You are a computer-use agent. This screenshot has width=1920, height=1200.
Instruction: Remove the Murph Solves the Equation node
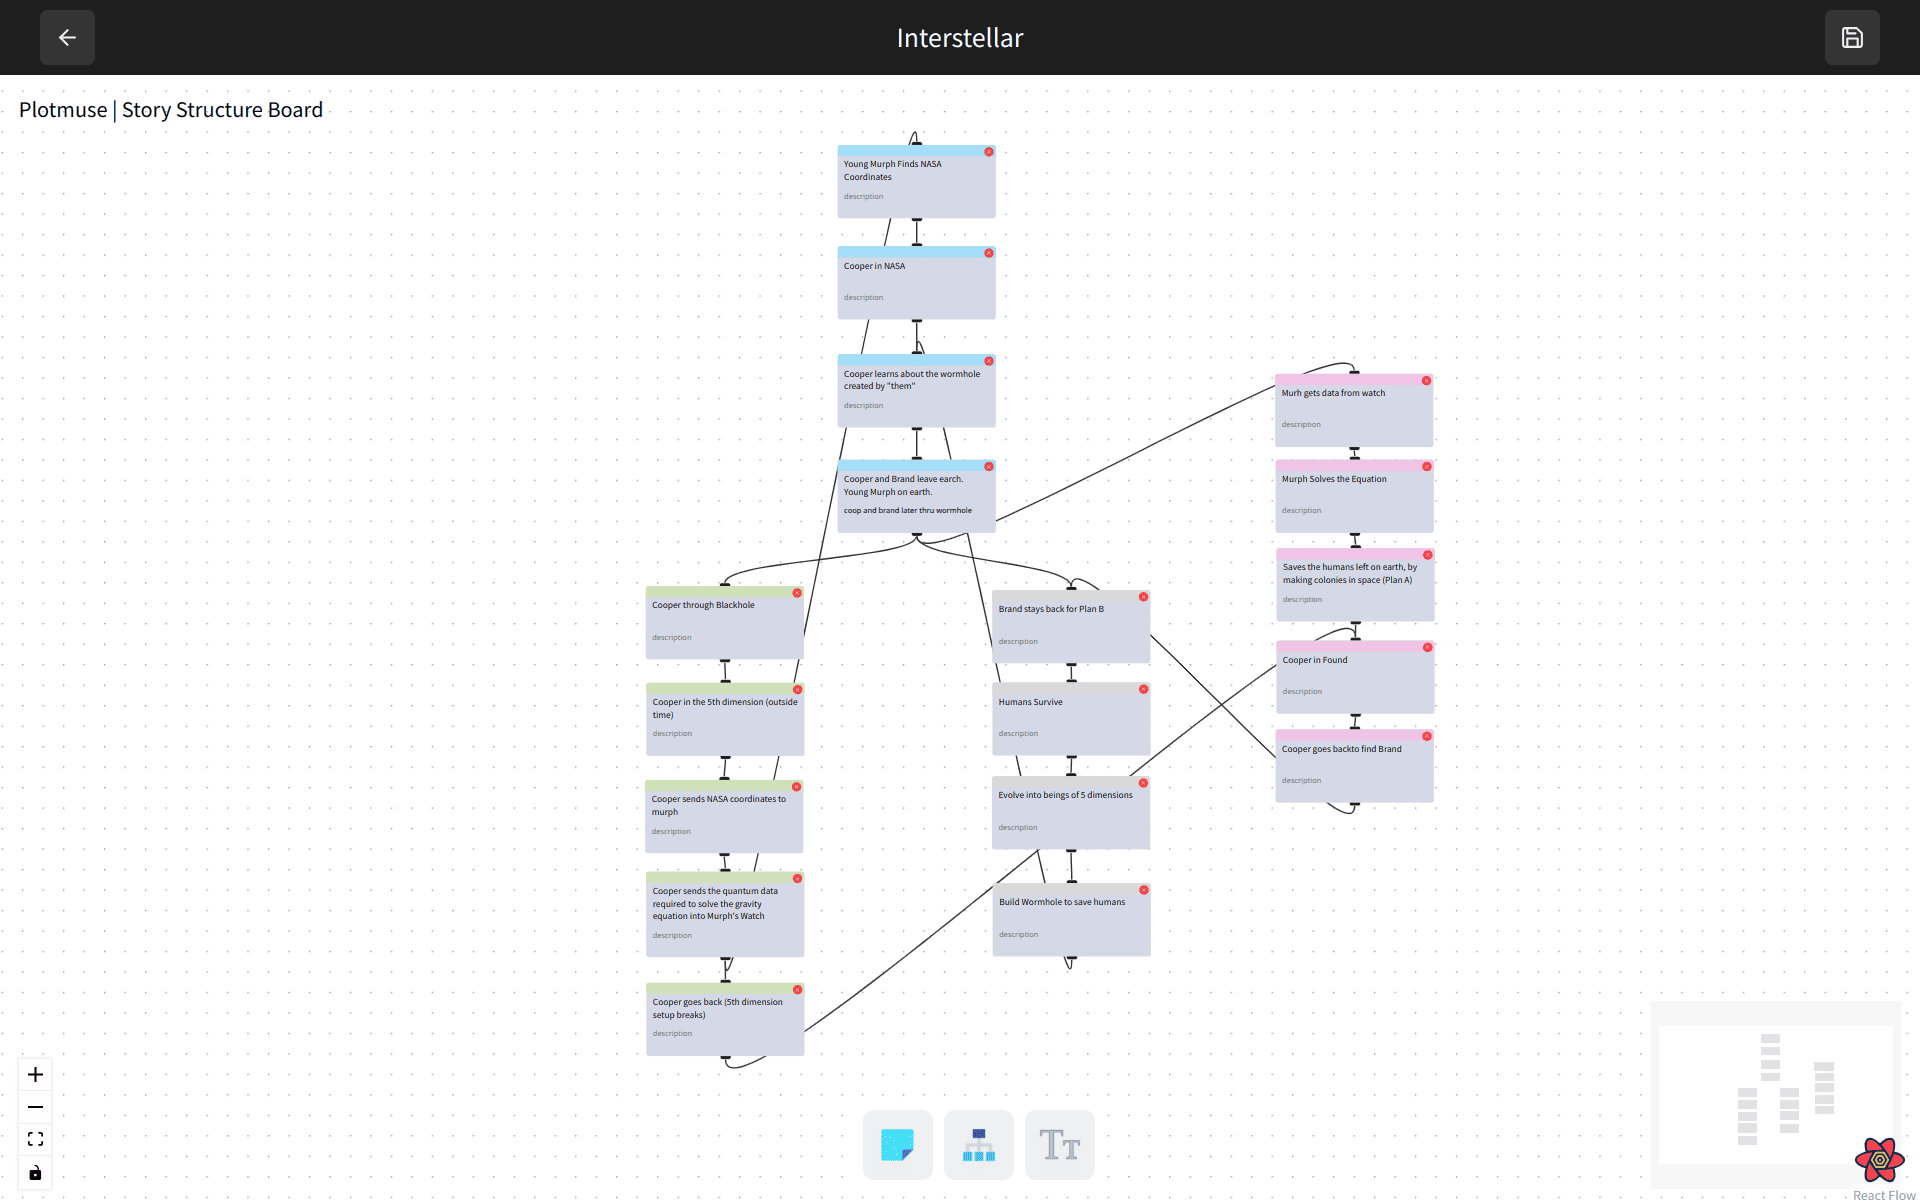1427,466
